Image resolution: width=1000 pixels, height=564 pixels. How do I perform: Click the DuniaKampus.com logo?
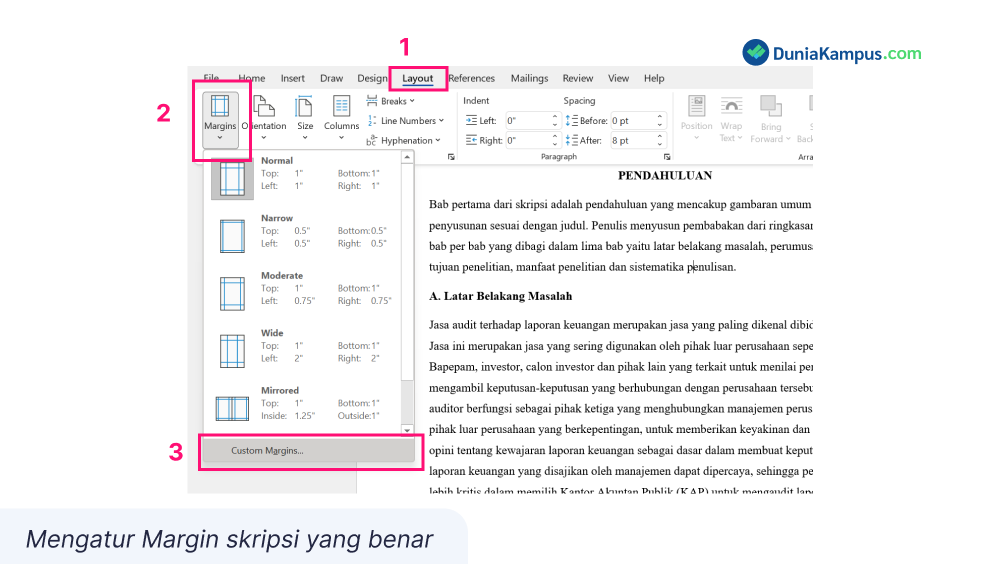coord(832,53)
